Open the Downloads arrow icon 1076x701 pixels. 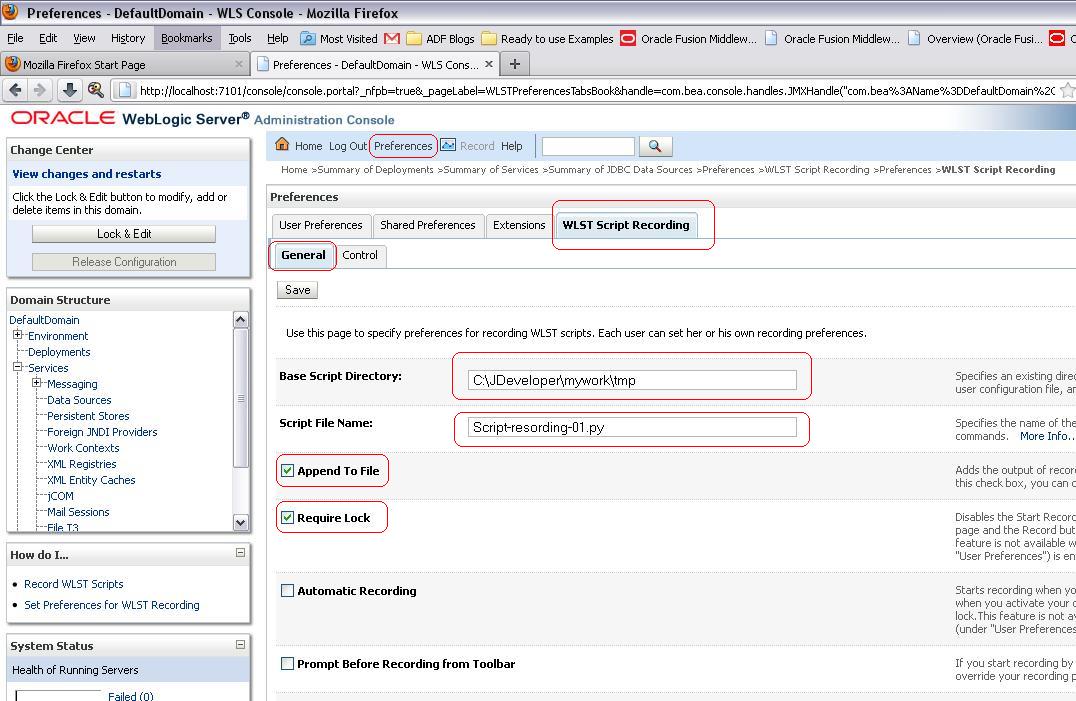click(x=69, y=90)
